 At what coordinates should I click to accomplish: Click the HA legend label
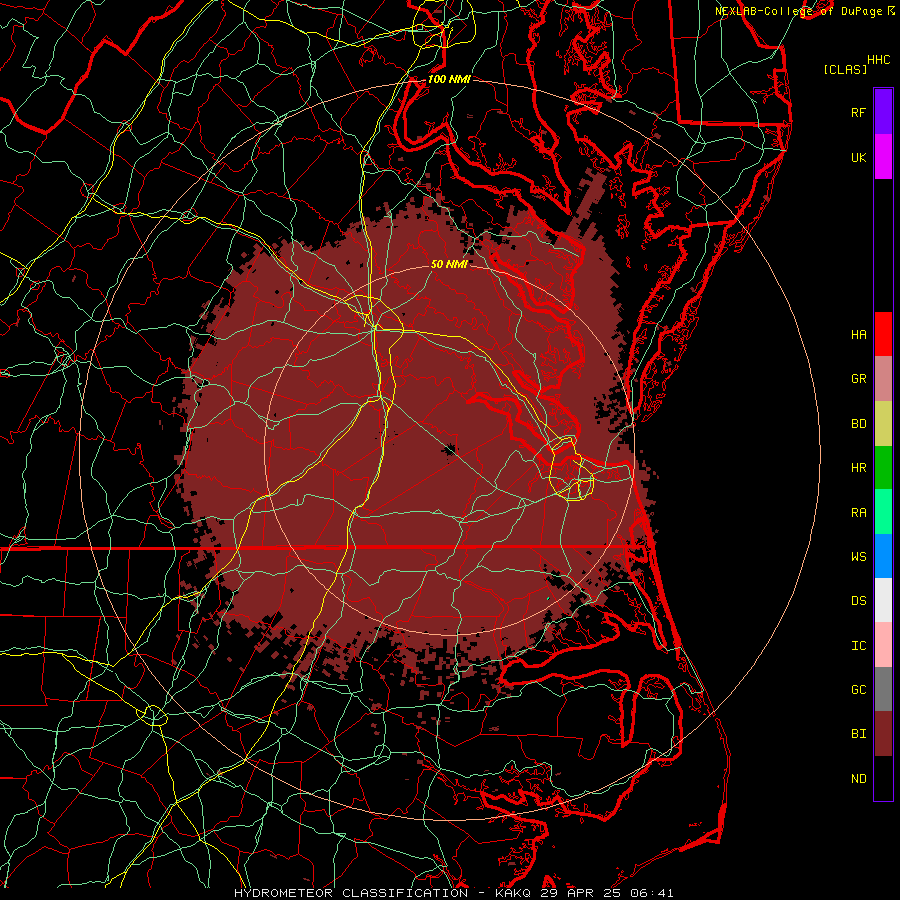(x=858, y=335)
